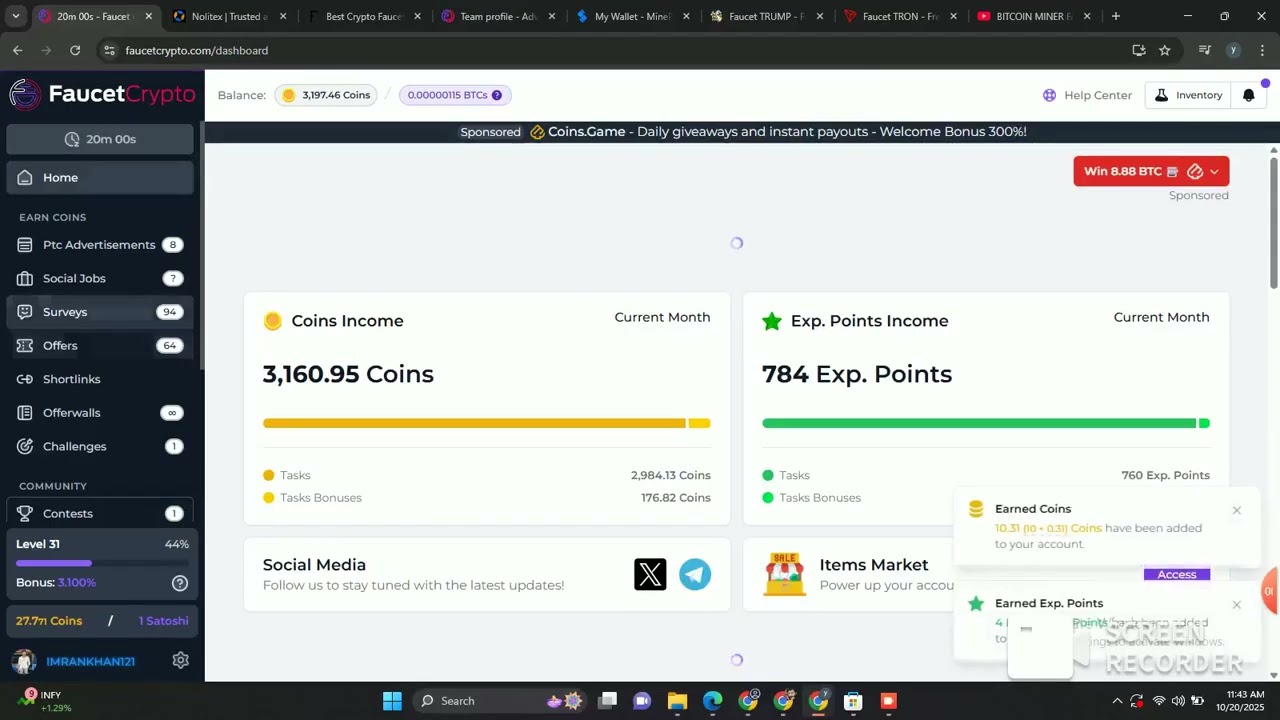Open Windows Start menu
Image resolution: width=1280 pixels, height=720 pixels.
[x=392, y=701]
